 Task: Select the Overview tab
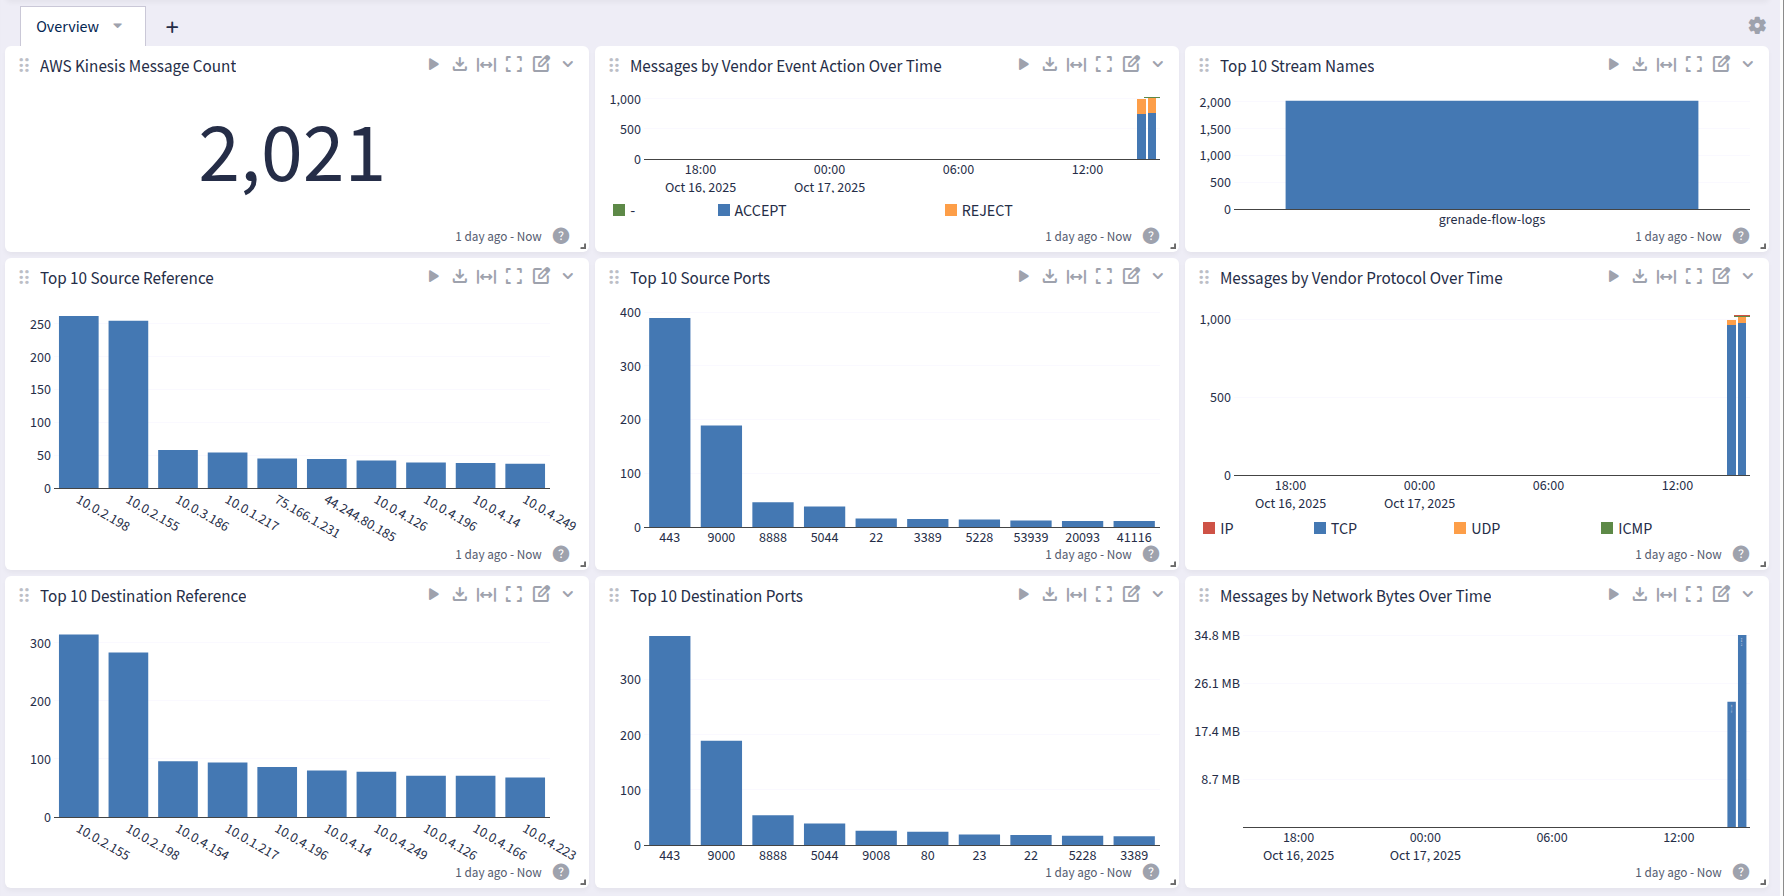67,27
